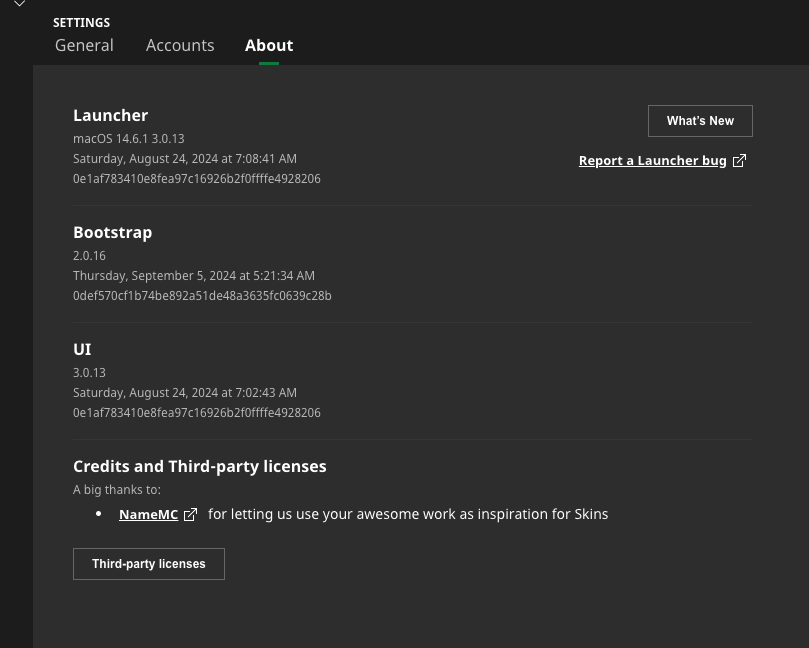Click the external-link icon next to NameMC
The image size is (809, 648).
[190, 515]
